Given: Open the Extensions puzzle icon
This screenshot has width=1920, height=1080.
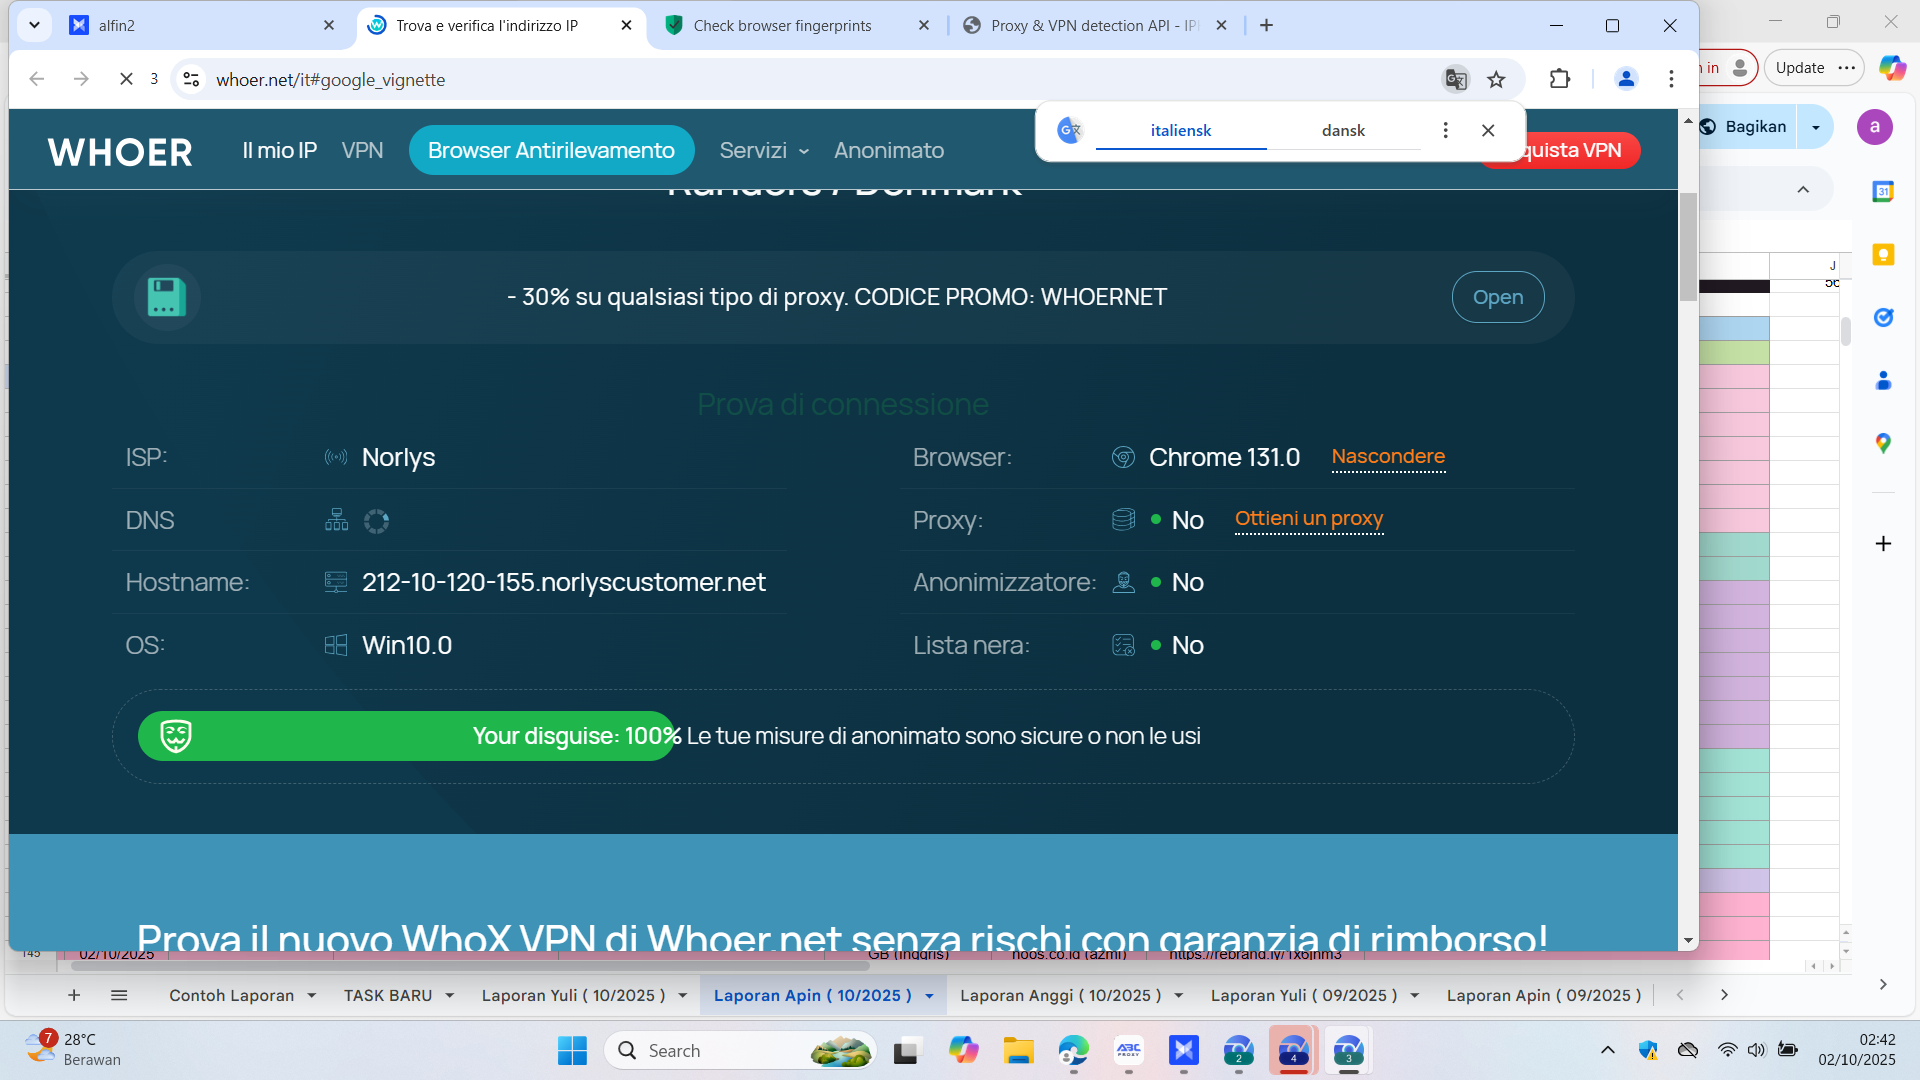Looking at the screenshot, I should pyautogui.click(x=1559, y=79).
